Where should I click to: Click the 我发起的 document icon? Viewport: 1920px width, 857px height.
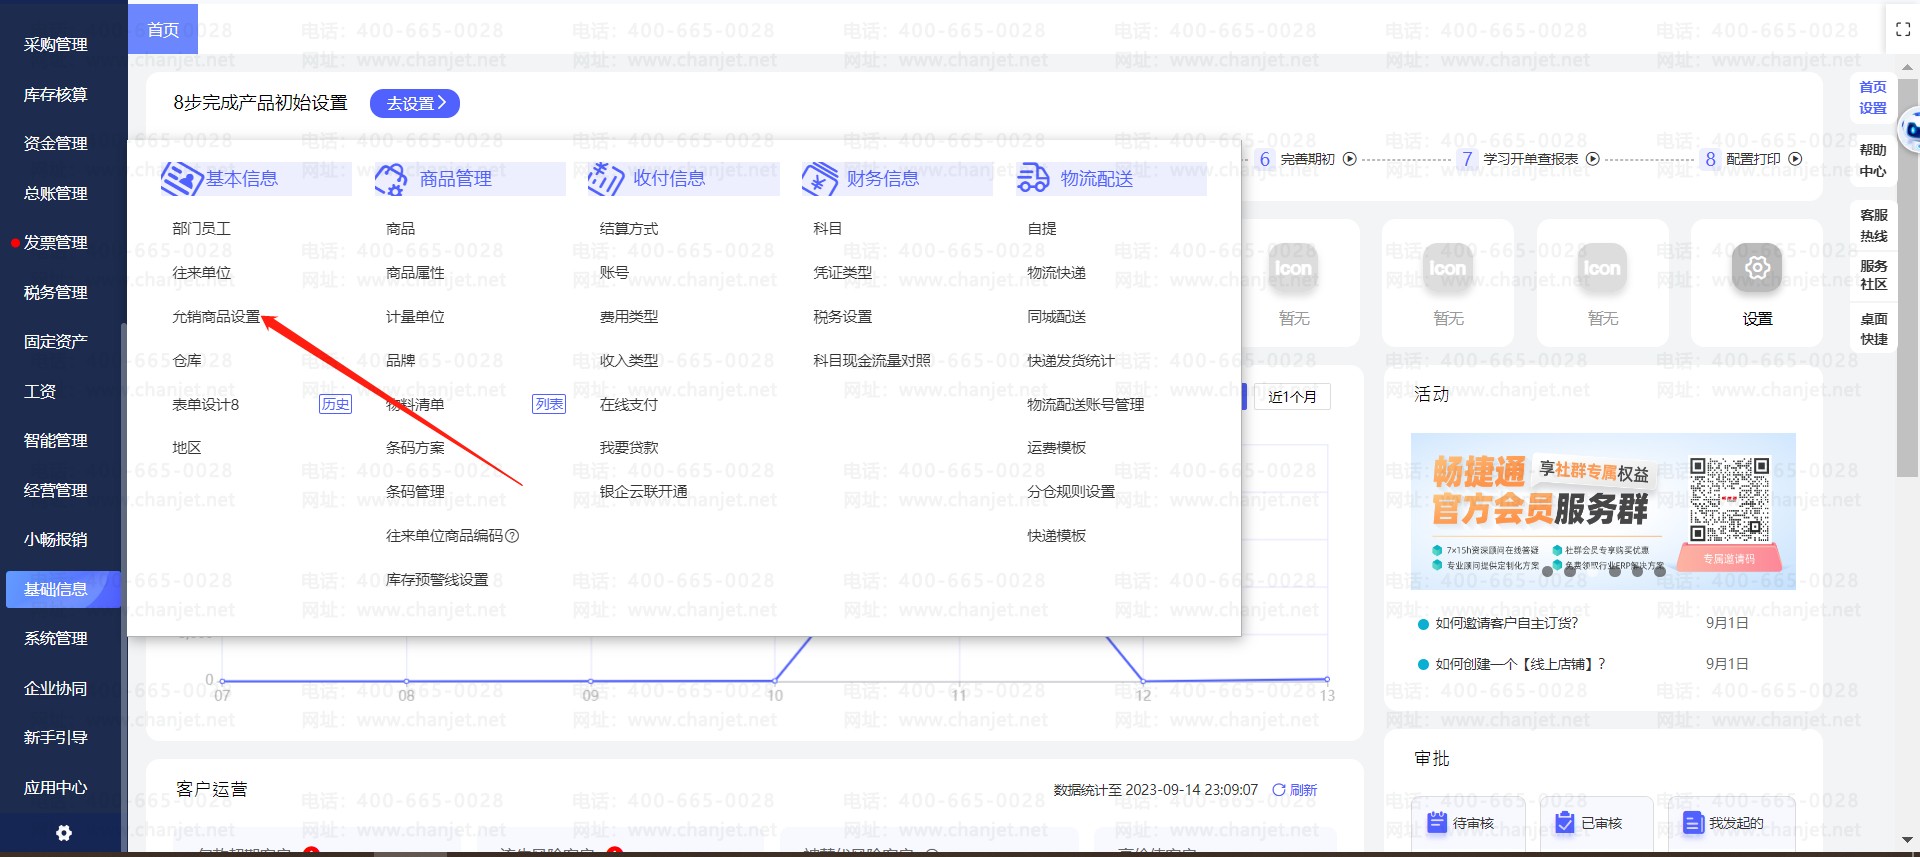pyautogui.click(x=1693, y=822)
